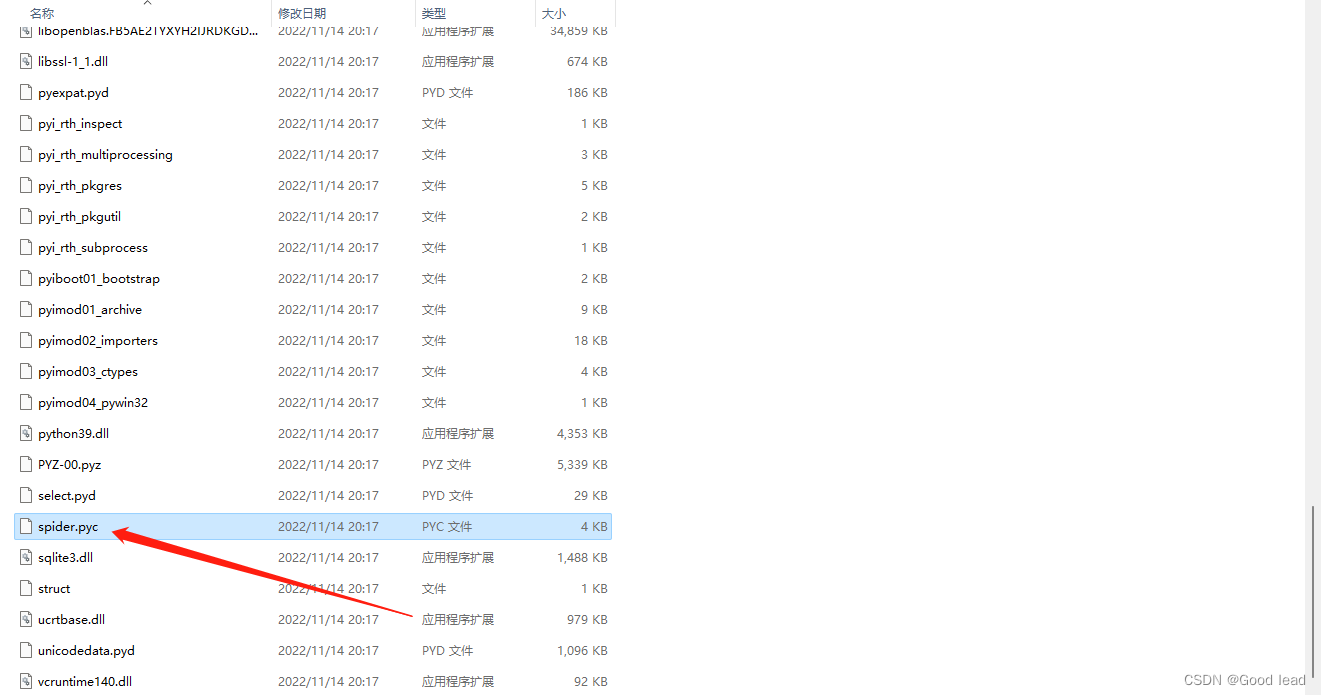Select the pyiboot01_bootstrap file

pos(99,278)
